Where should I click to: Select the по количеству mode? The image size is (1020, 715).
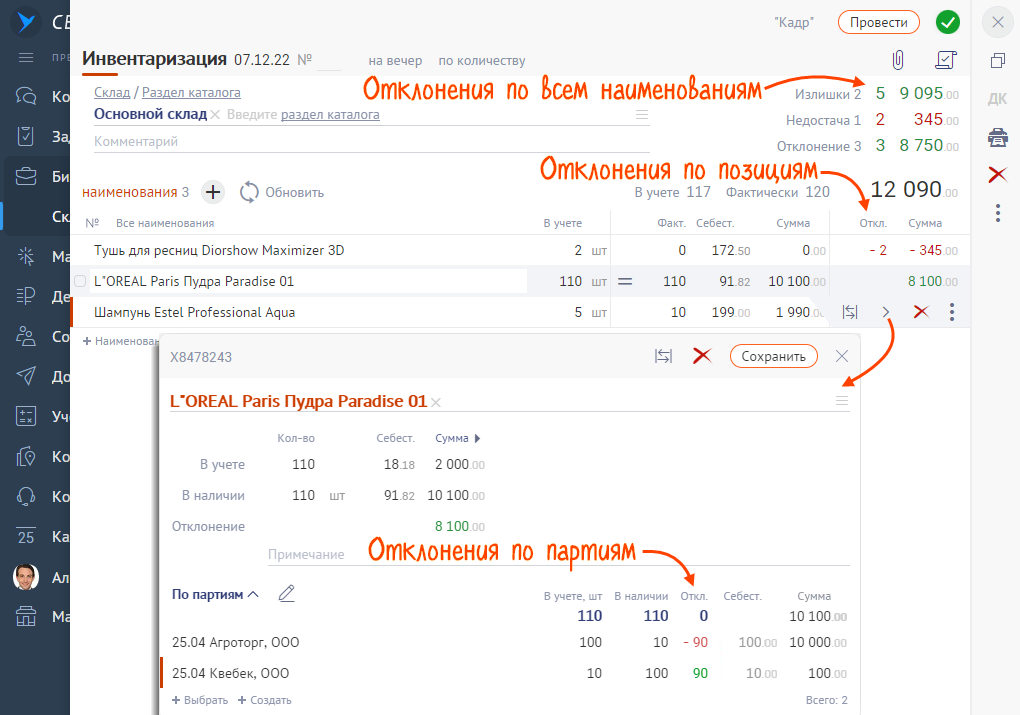[x=481, y=61]
